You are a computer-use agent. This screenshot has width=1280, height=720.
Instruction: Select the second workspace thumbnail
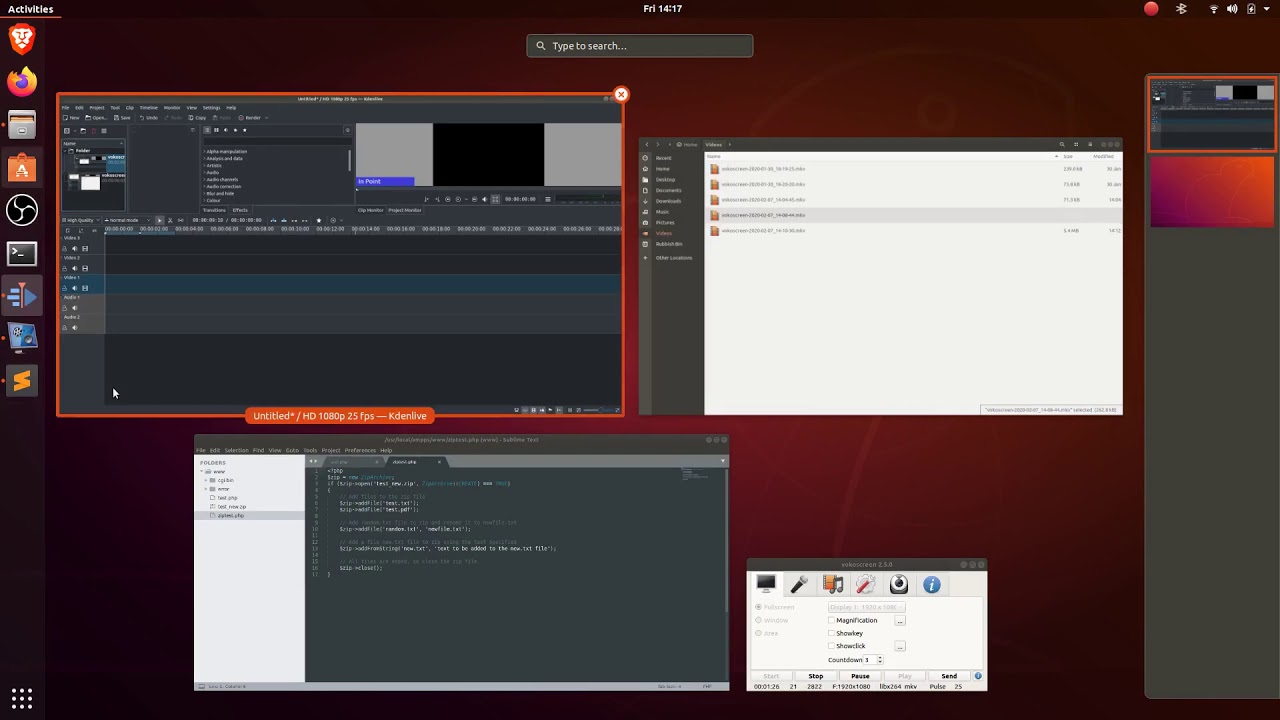point(1213,192)
